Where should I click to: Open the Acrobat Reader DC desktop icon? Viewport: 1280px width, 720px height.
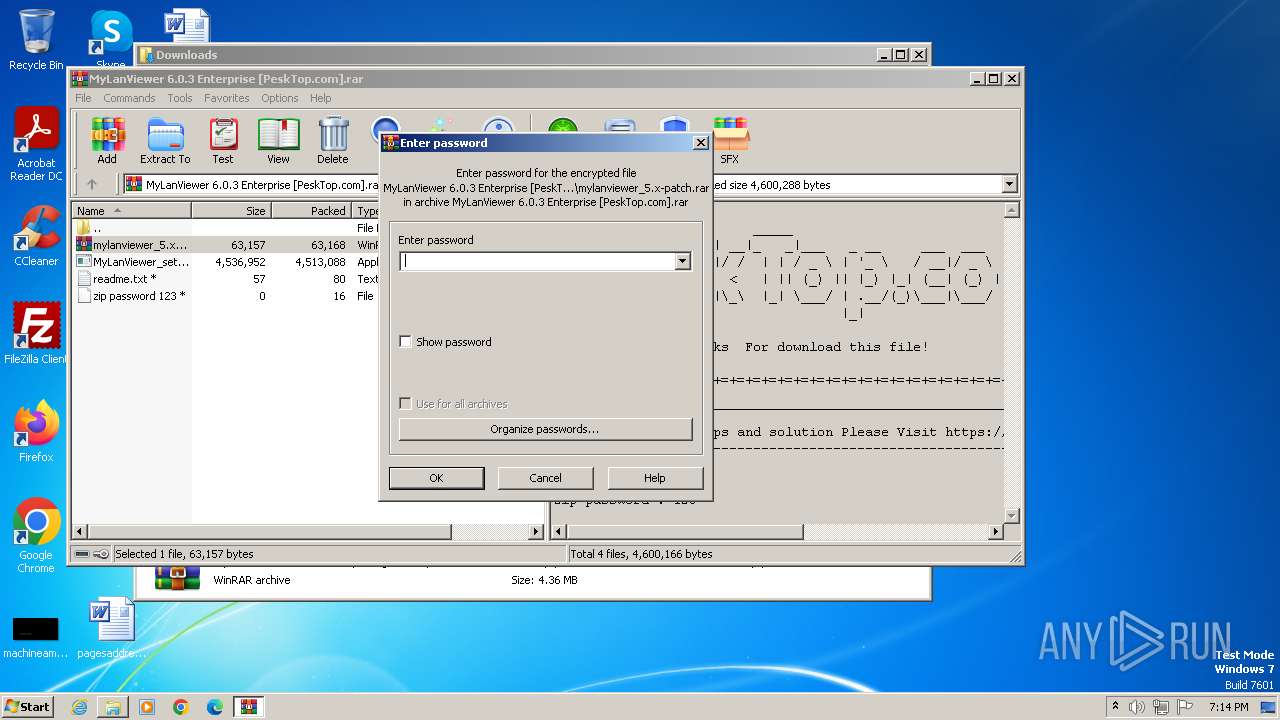click(x=36, y=145)
